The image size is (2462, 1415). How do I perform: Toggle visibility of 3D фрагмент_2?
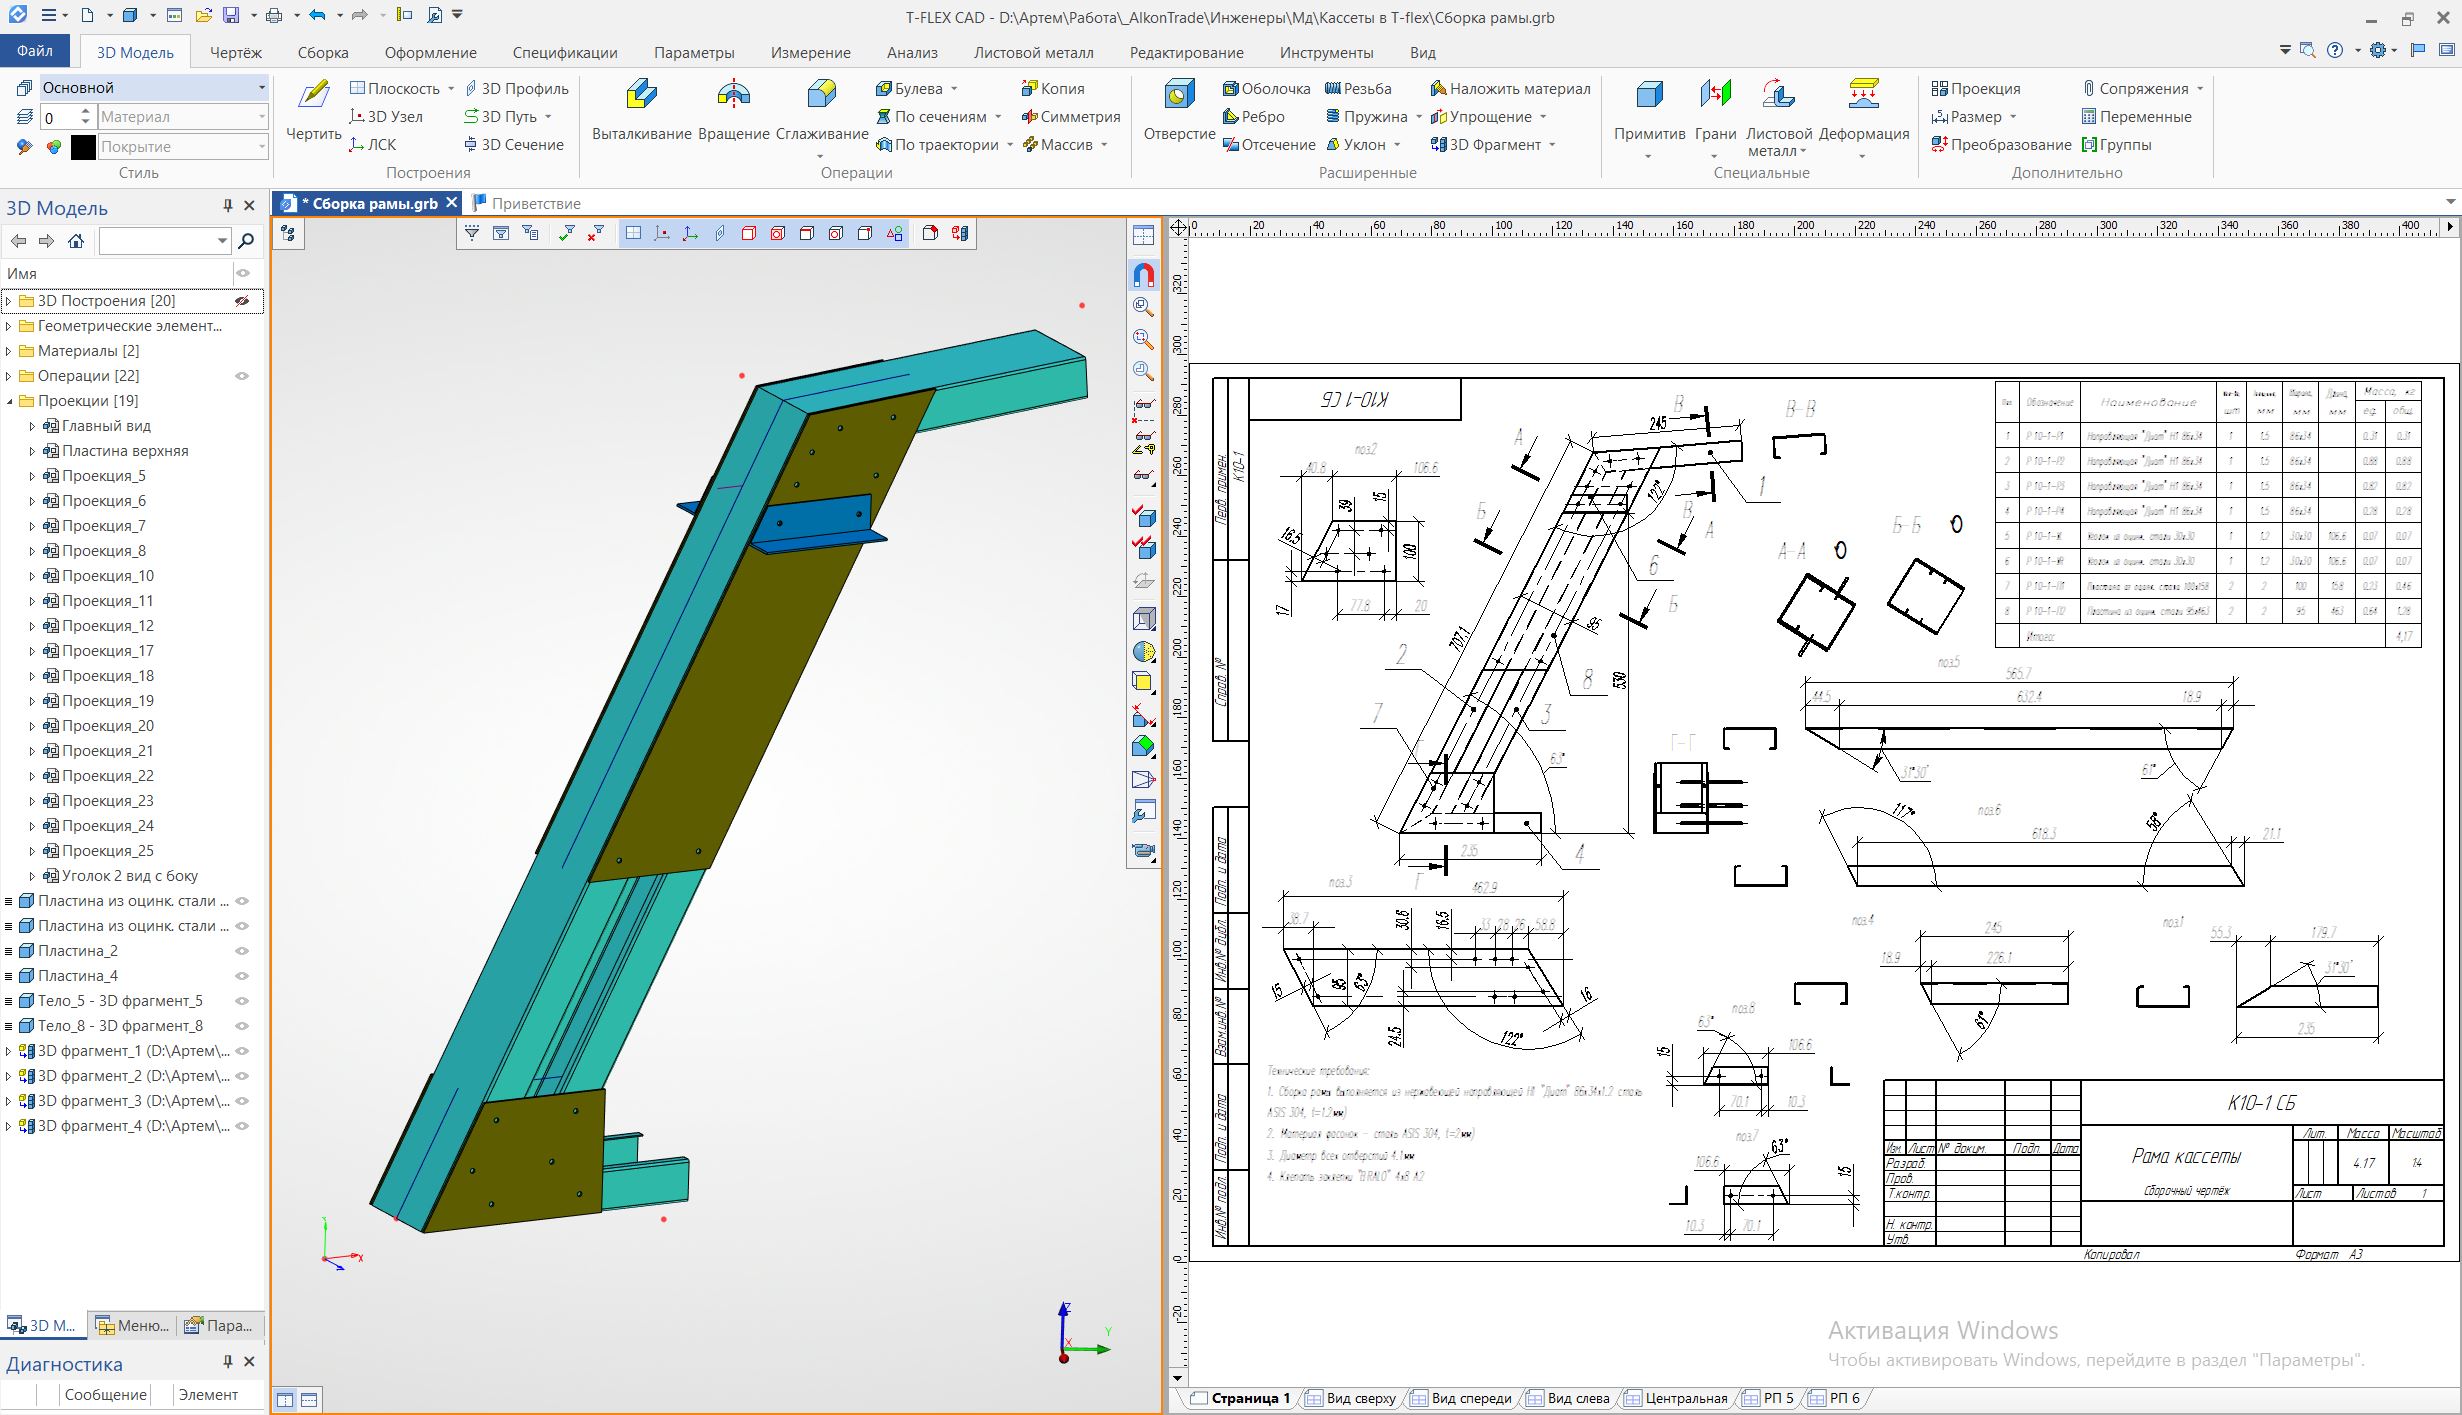[x=242, y=1076]
